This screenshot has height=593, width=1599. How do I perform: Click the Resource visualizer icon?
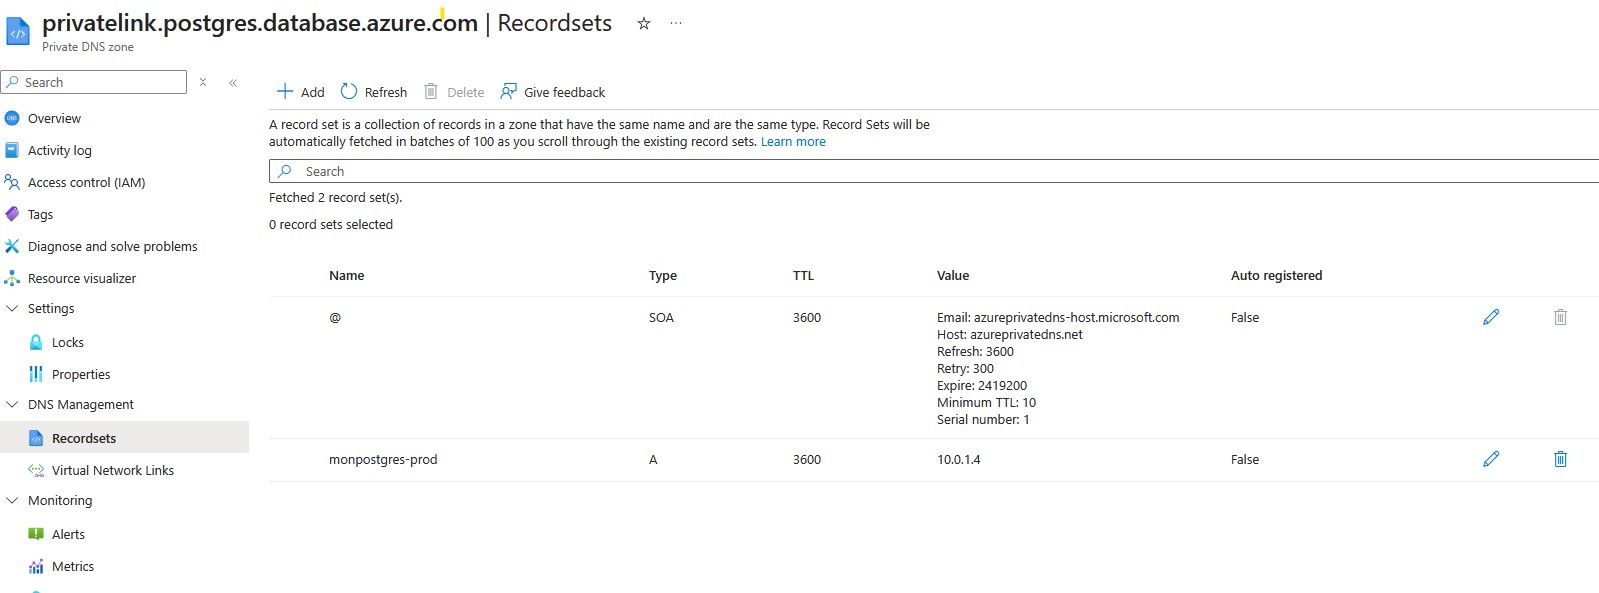(x=12, y=278)
